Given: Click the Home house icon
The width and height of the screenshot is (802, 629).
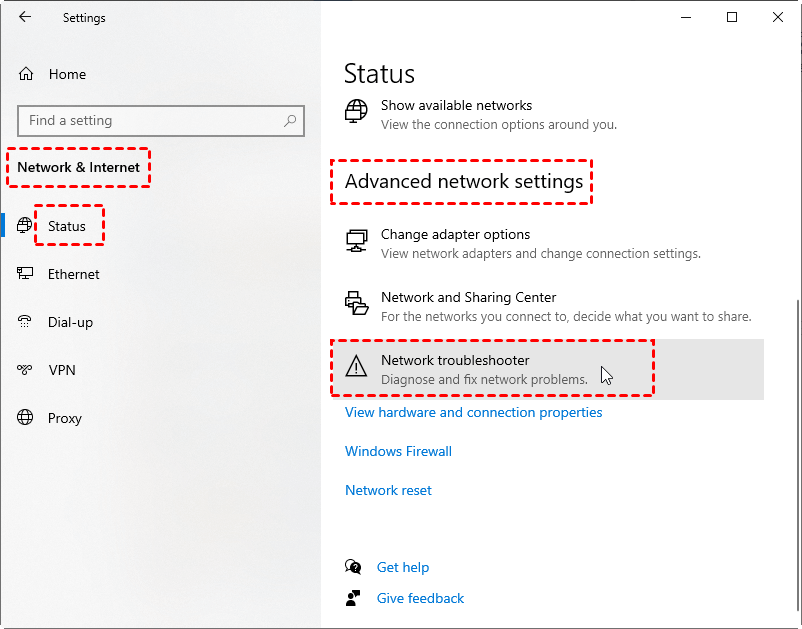Looking at the screenshot, I should click(x=26, y=74).
